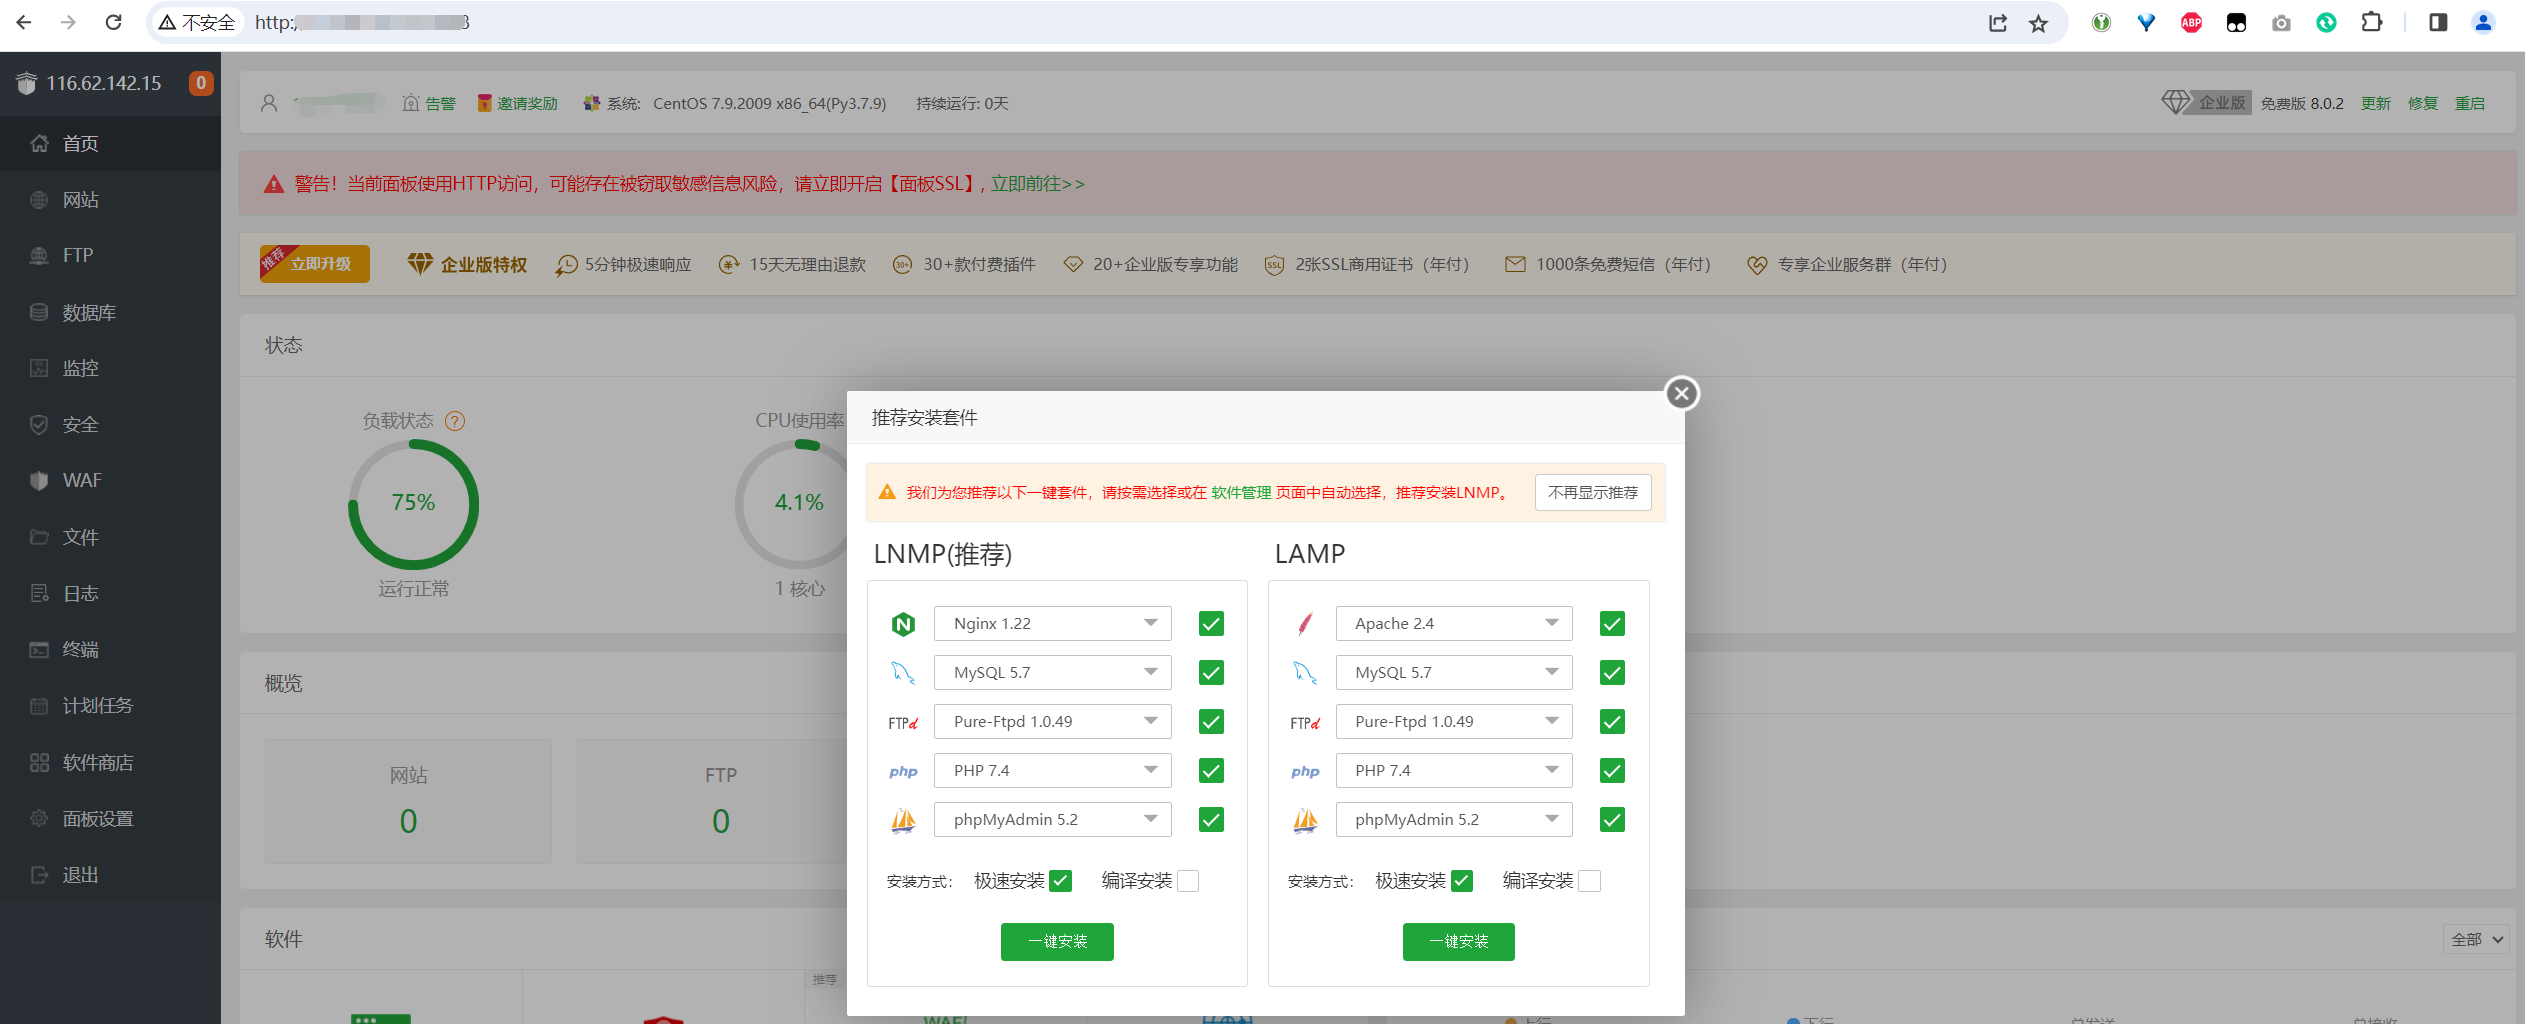
Task: Click the enterprise diamond icon in header
Action: click(x=2175, y=102)
